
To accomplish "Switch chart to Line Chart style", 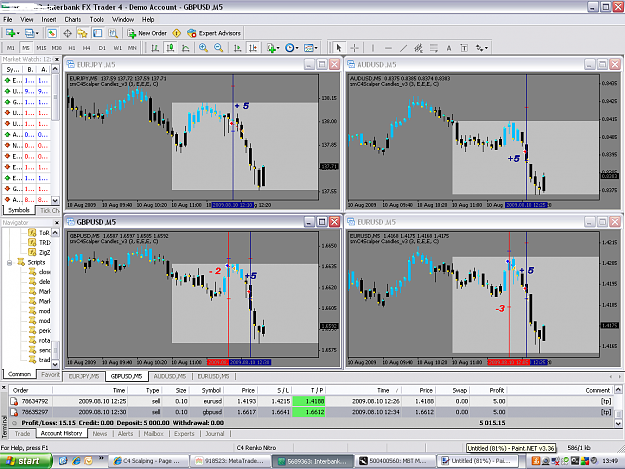I will click(x=186, y=48).
